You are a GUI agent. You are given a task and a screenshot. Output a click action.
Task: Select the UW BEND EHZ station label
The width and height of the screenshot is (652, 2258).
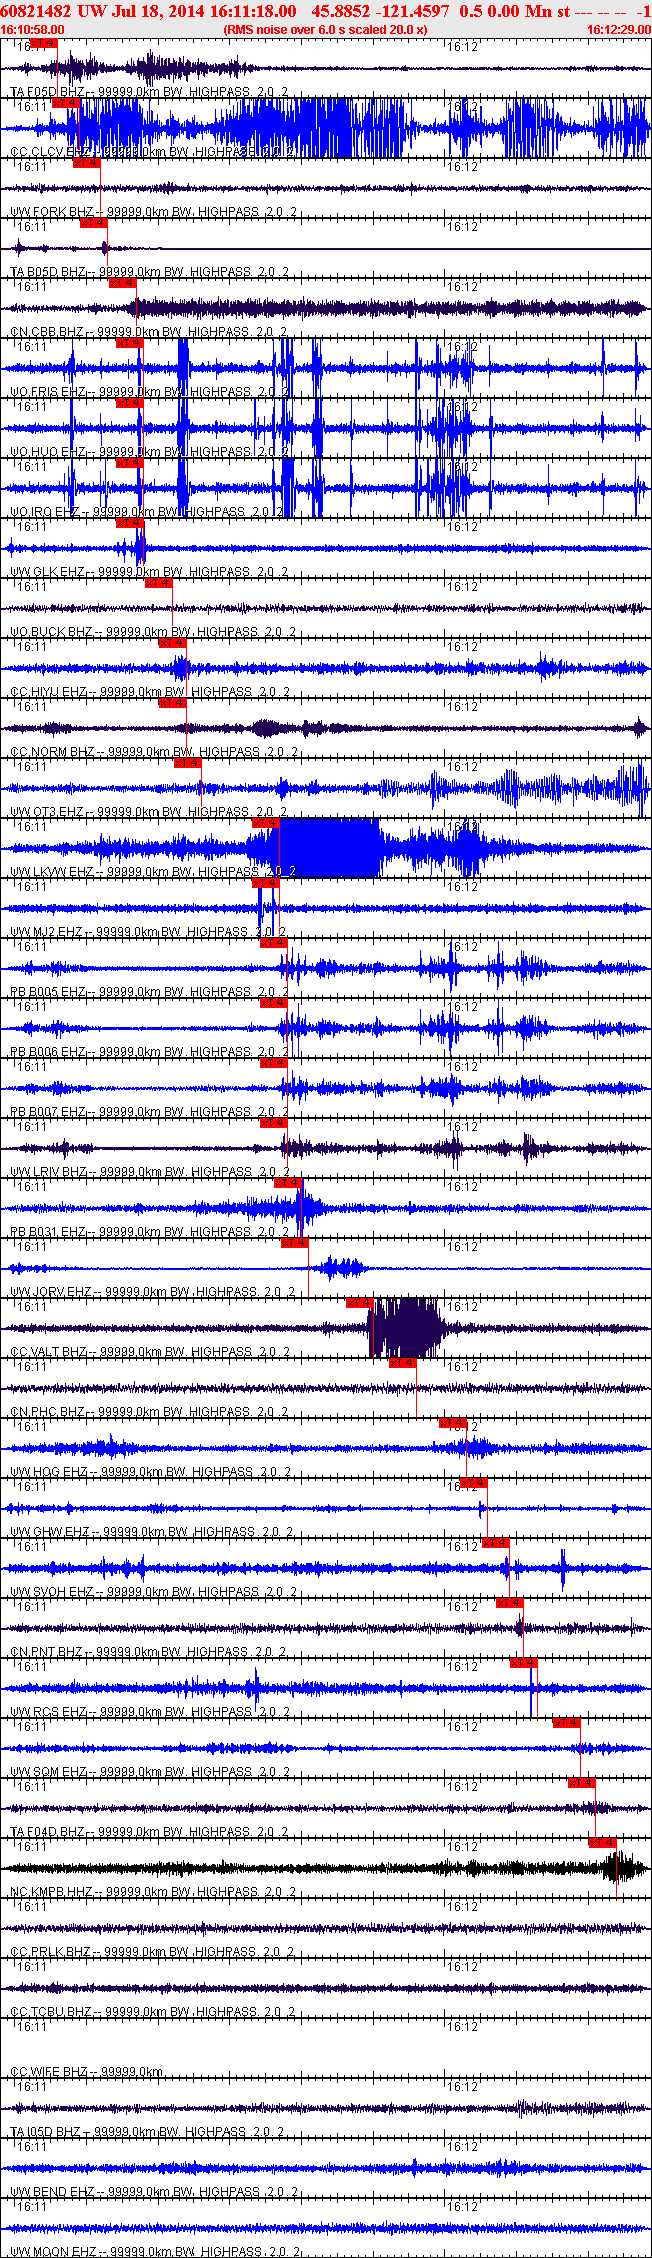52,2192
